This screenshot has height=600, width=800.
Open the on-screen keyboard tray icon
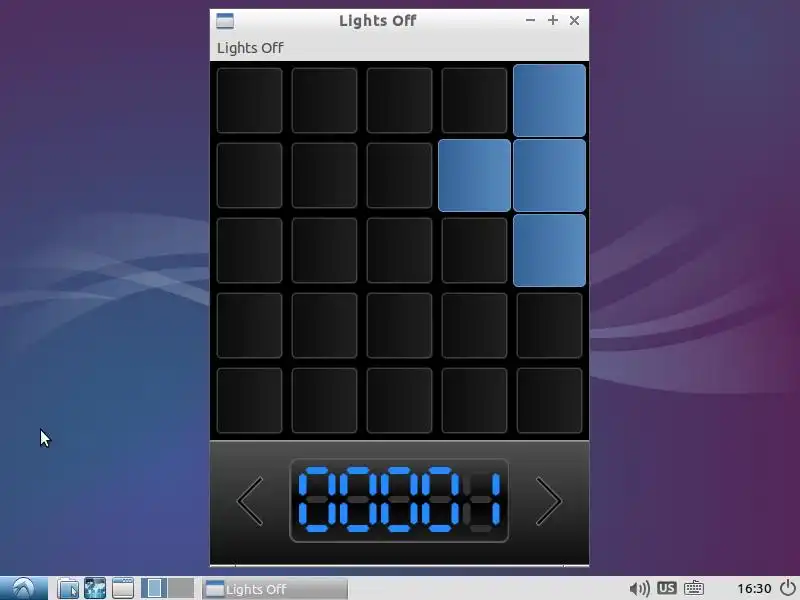point(694,588)
